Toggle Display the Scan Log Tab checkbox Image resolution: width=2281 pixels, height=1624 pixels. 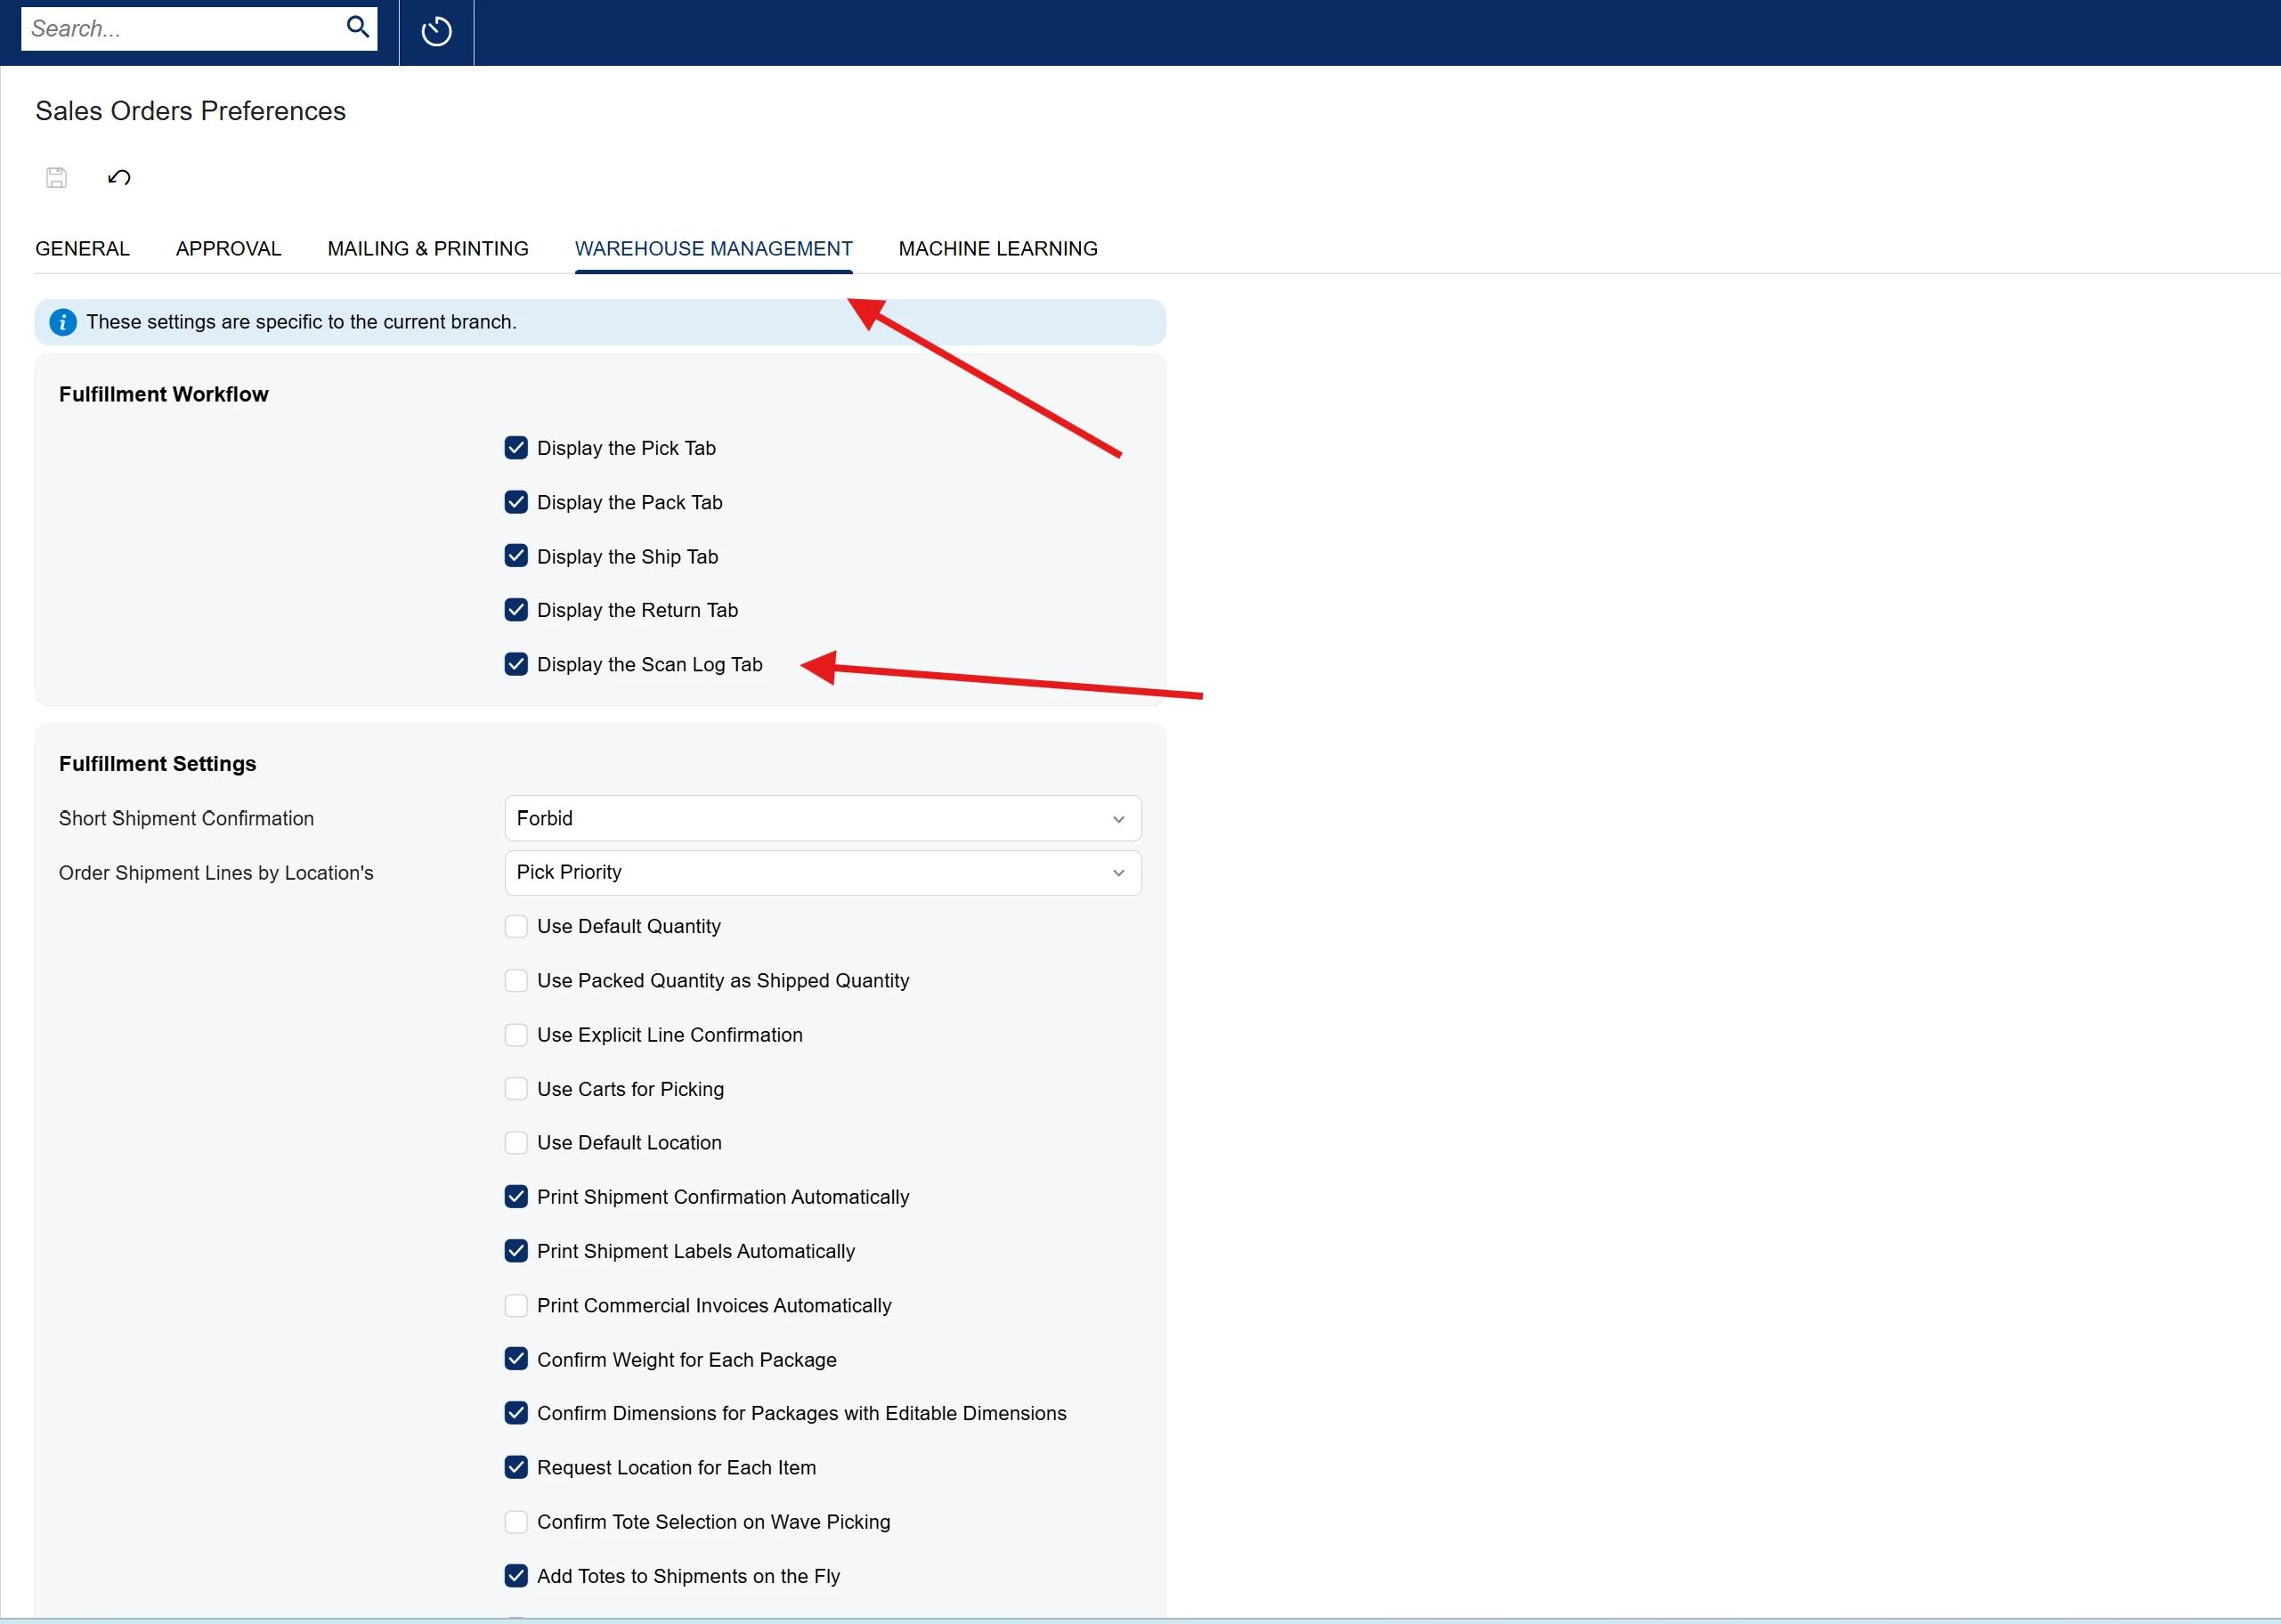click(516, 664)
